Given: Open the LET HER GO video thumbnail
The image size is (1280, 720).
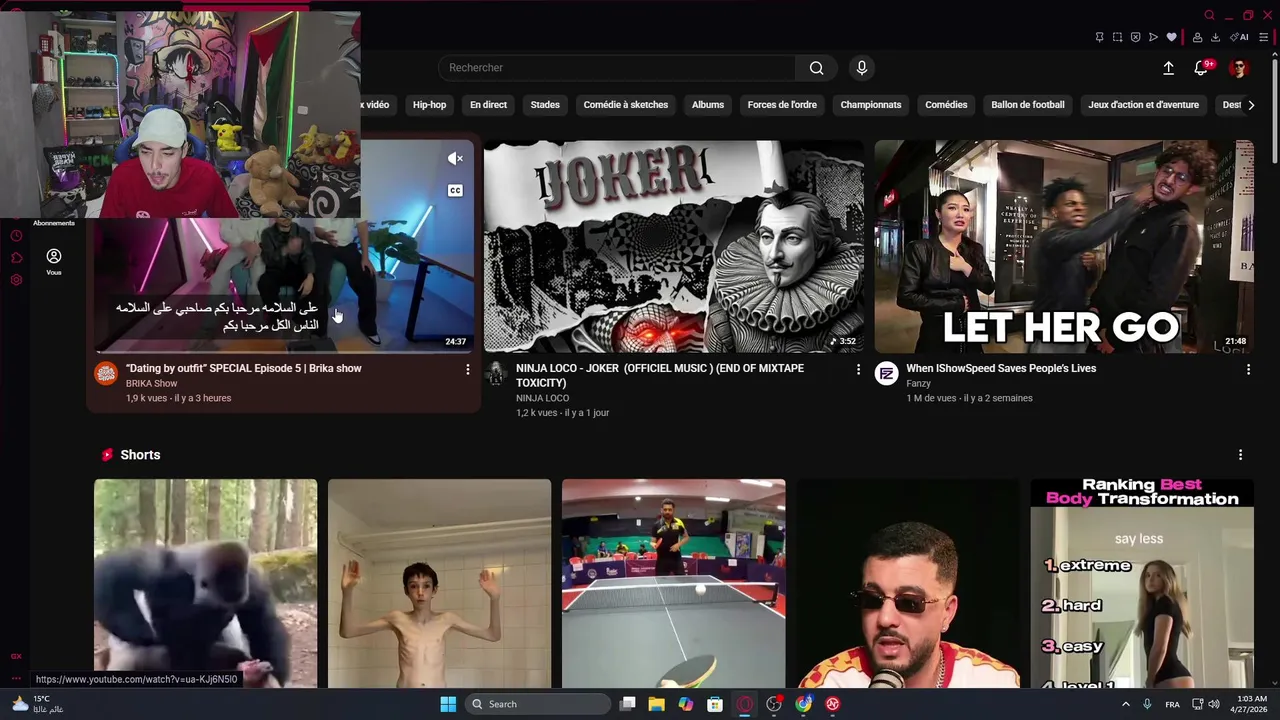Looking at the screenshot, I should [x=1064, y=246].
